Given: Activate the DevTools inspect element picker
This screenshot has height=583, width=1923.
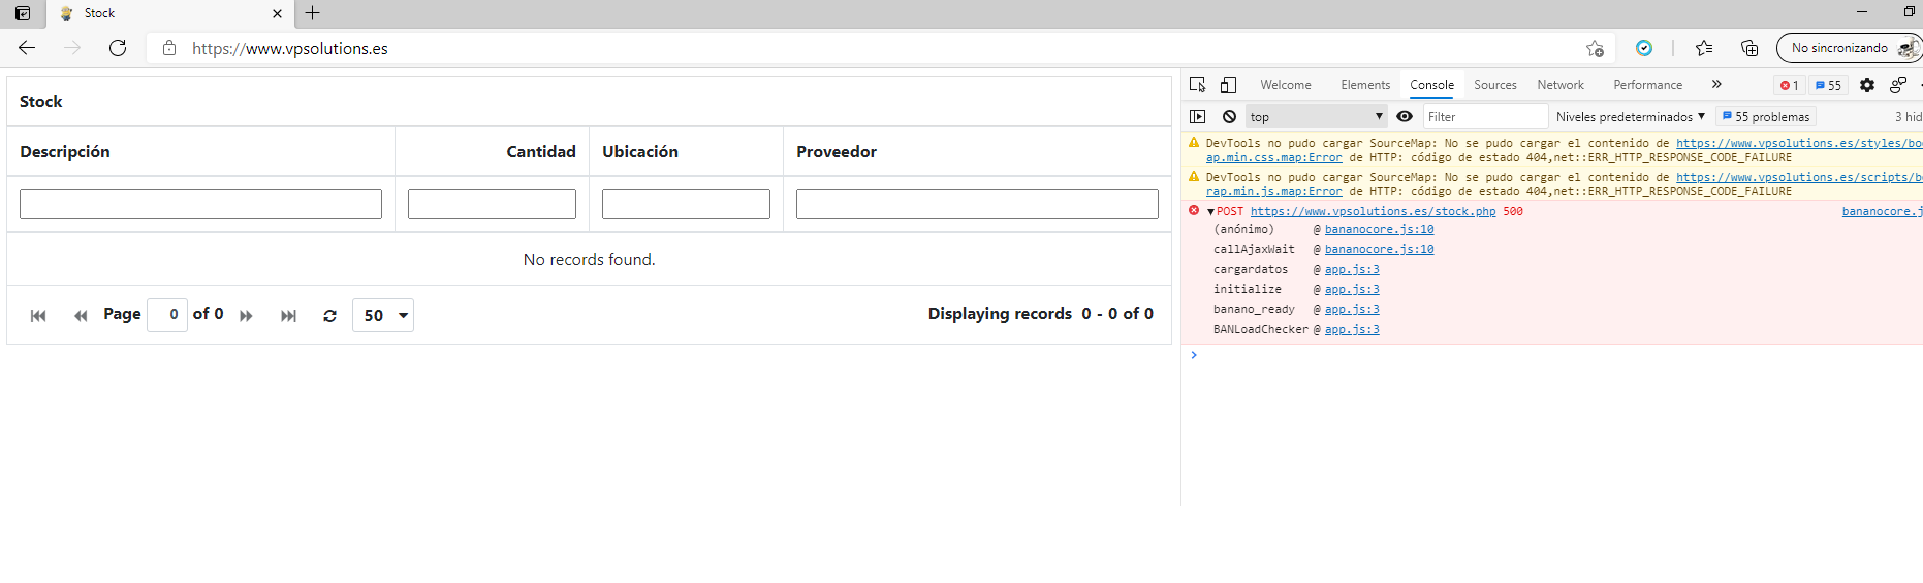Looking at the screenshot, I should 1198,85.
